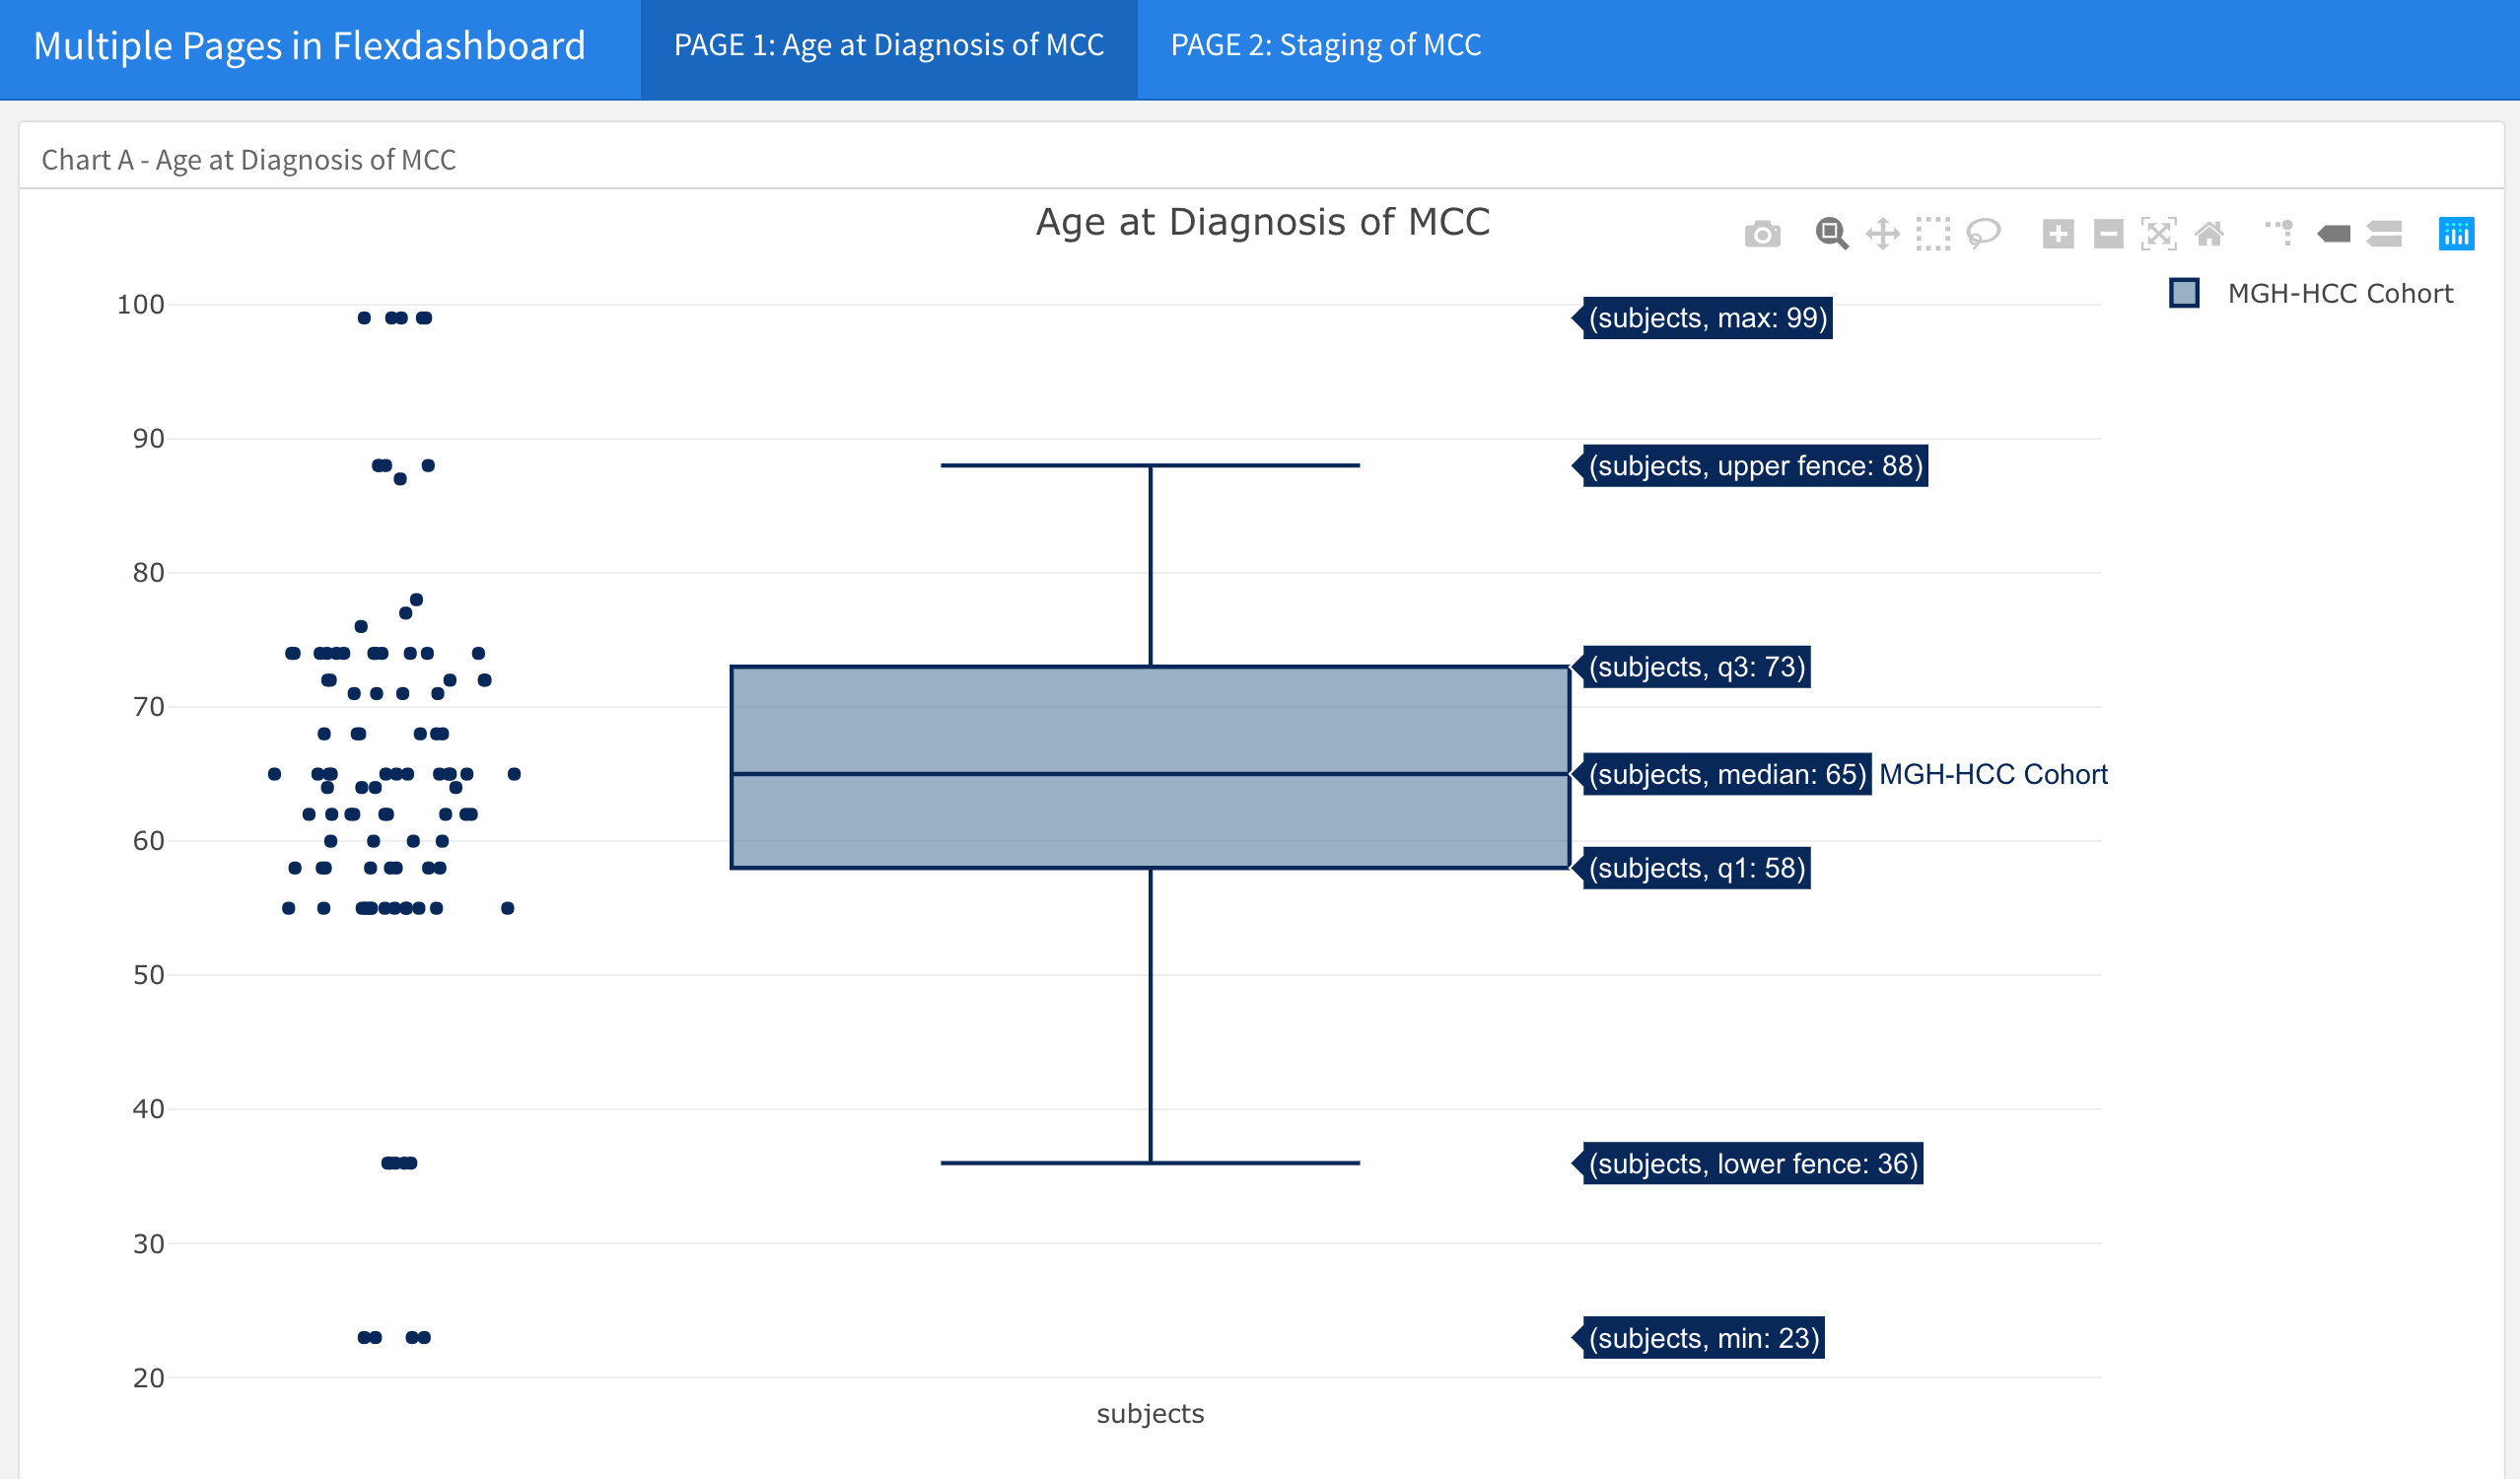The image size is (2520, 1479).
Task: Click the y-axis tick label 20
Action: [x=148, y=1378]
